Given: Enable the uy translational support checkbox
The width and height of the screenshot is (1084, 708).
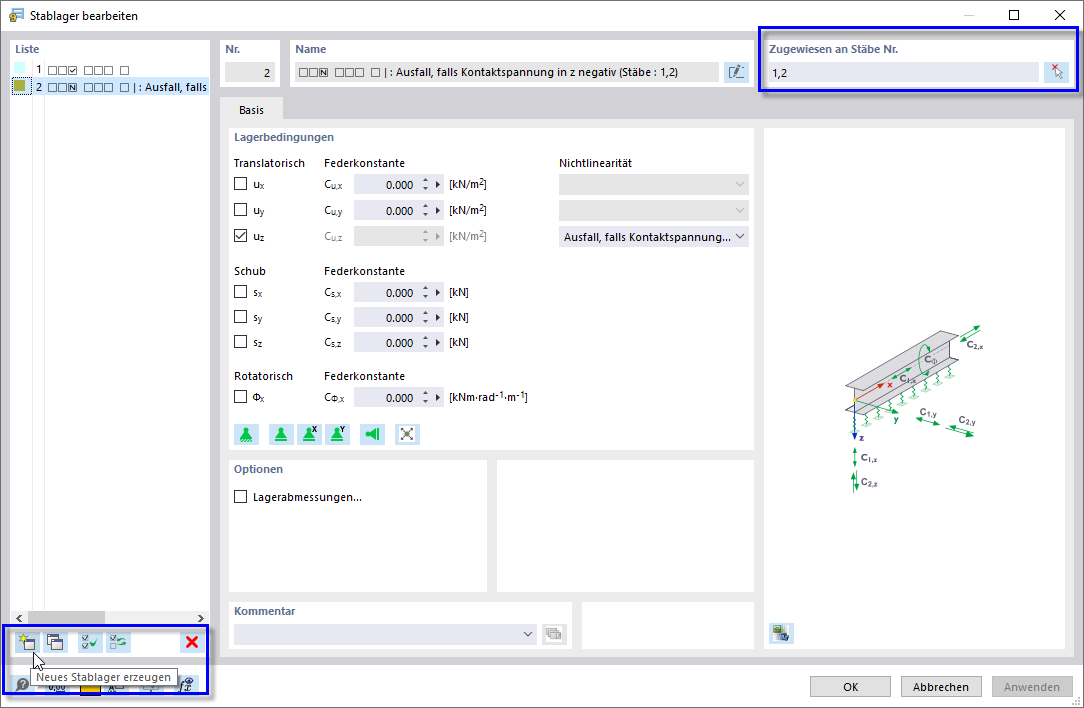Looking at the screenshot, I should [241, 209].
